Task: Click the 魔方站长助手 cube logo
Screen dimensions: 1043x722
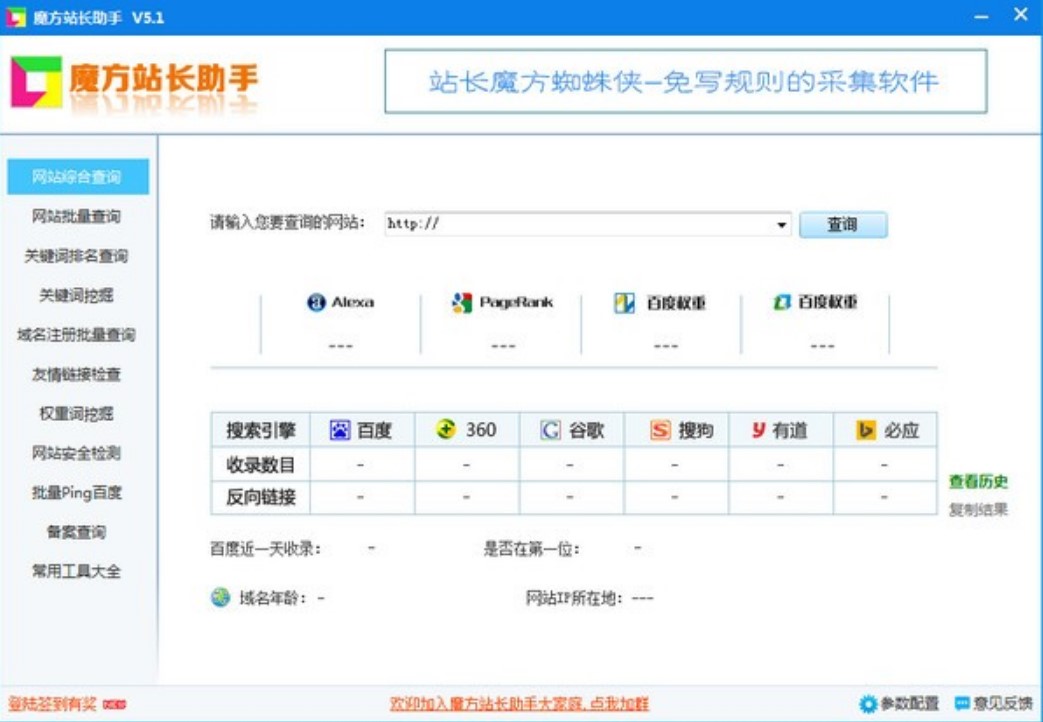Action: pos(37,82)
